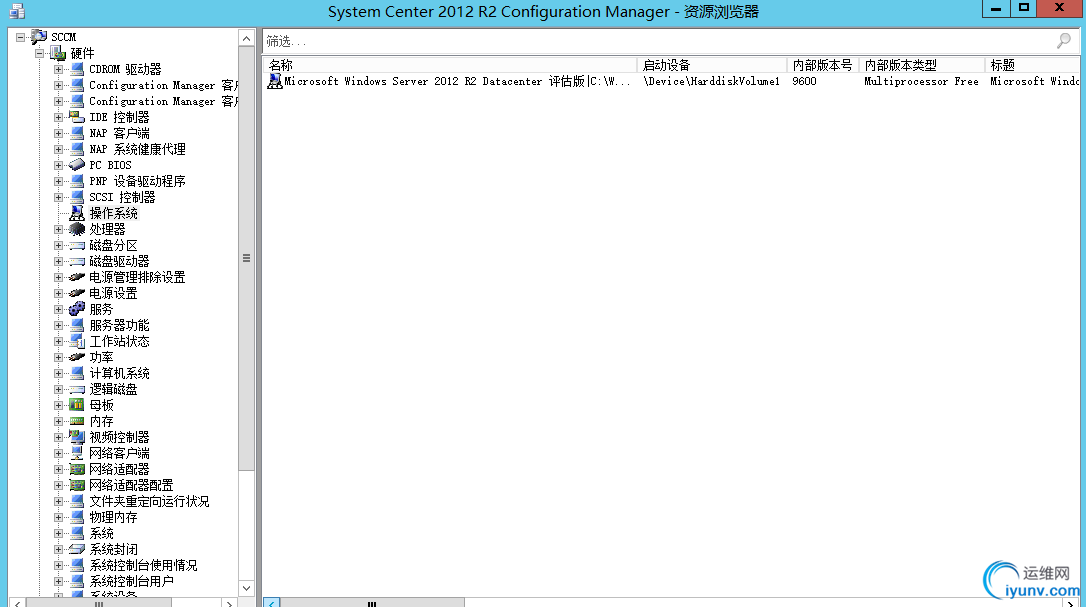Click the 网络适配器配置 icon

coord(77,485)
